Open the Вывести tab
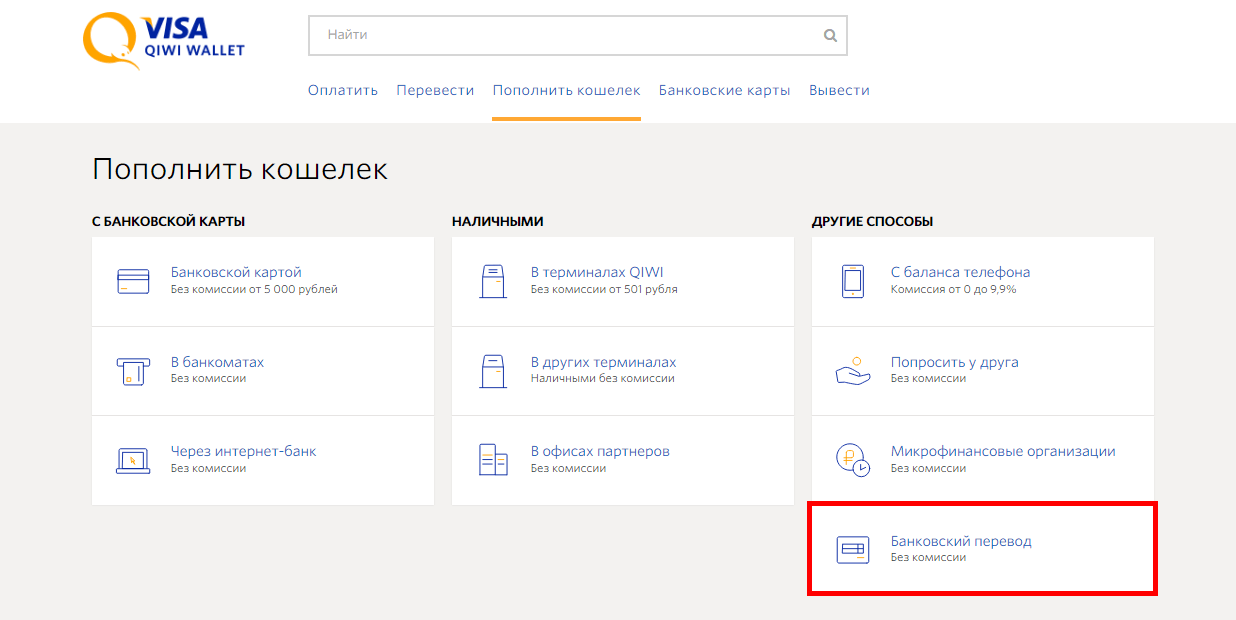The image size is (1236, 620). click(839, 90)
